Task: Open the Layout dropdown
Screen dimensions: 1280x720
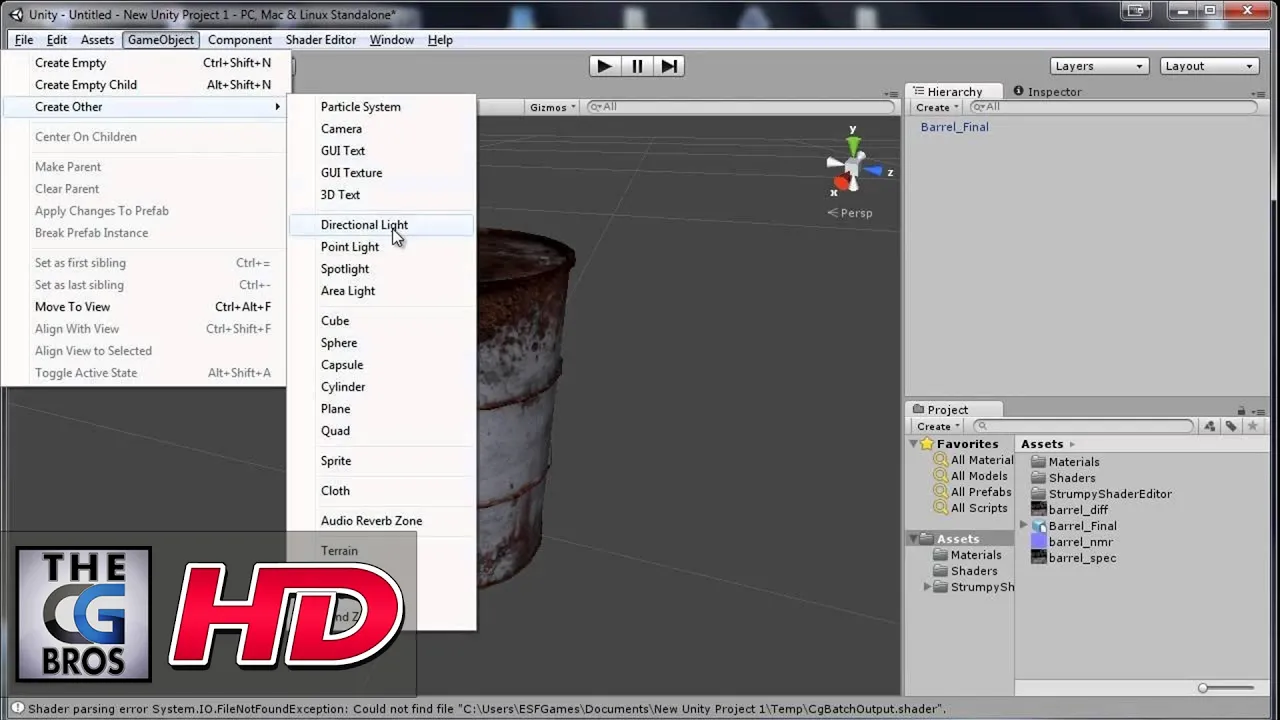Action: pos(1209,66)
